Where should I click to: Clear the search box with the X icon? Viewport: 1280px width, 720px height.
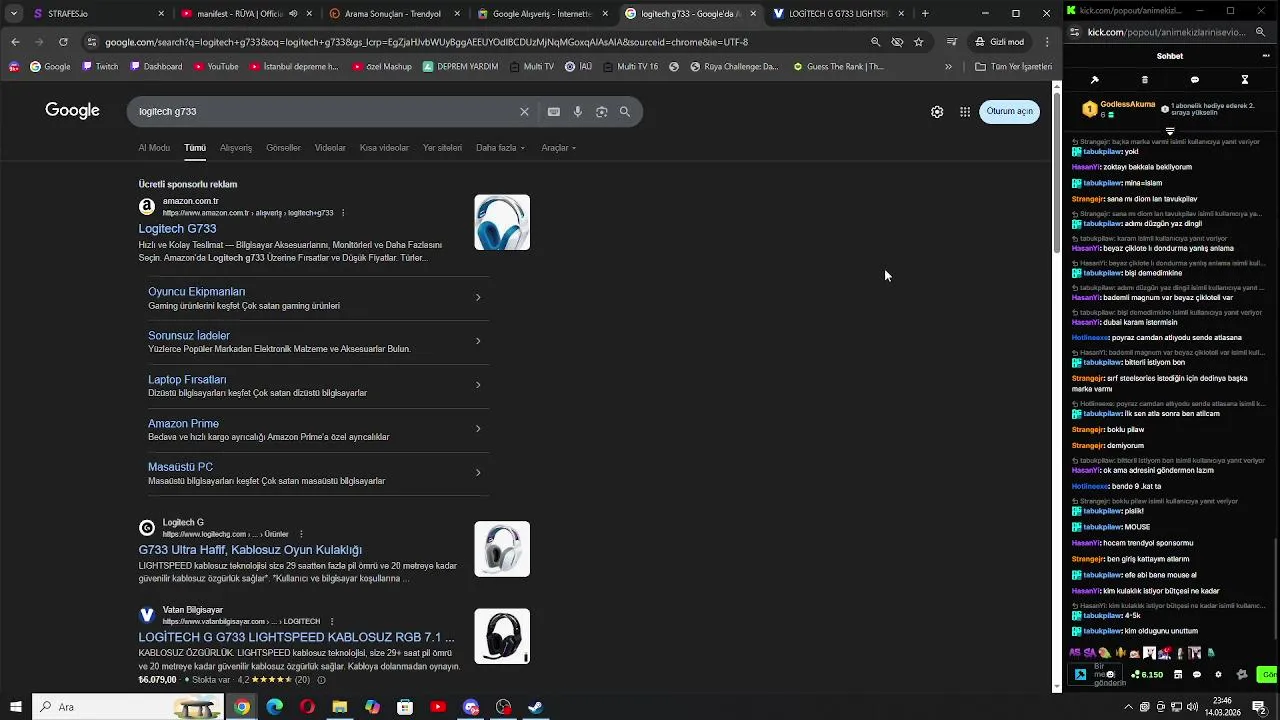[x=524, y=112]
